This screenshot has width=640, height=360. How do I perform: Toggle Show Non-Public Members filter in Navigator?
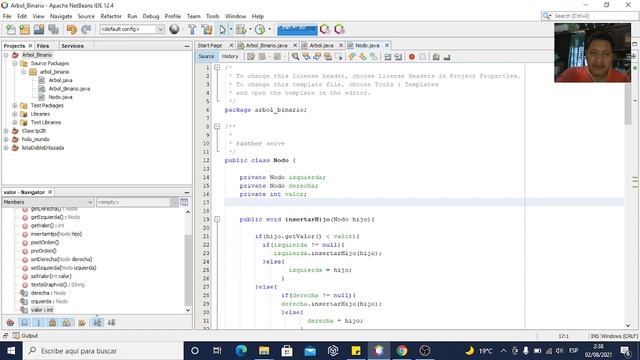(x=53, y=322)
